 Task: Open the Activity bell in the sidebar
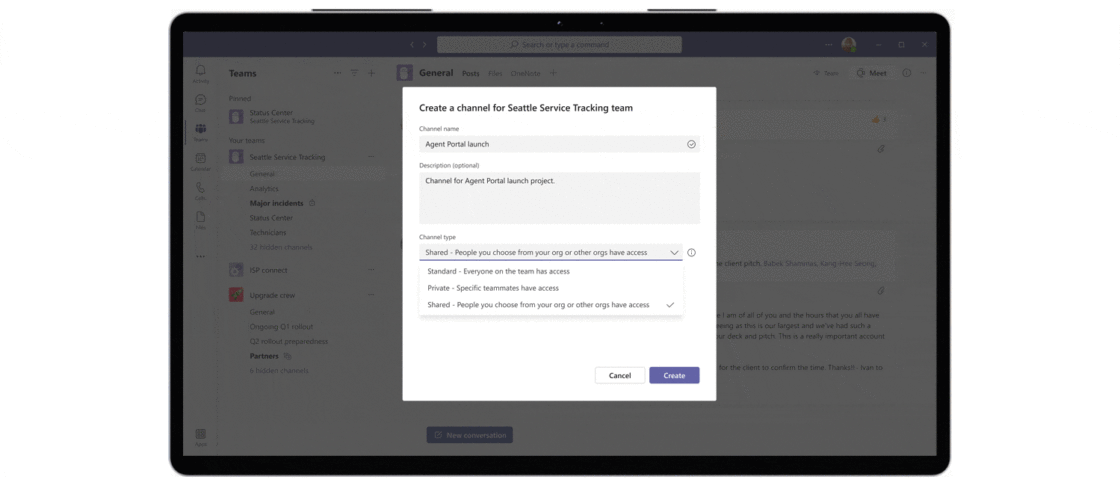[200, 73]
